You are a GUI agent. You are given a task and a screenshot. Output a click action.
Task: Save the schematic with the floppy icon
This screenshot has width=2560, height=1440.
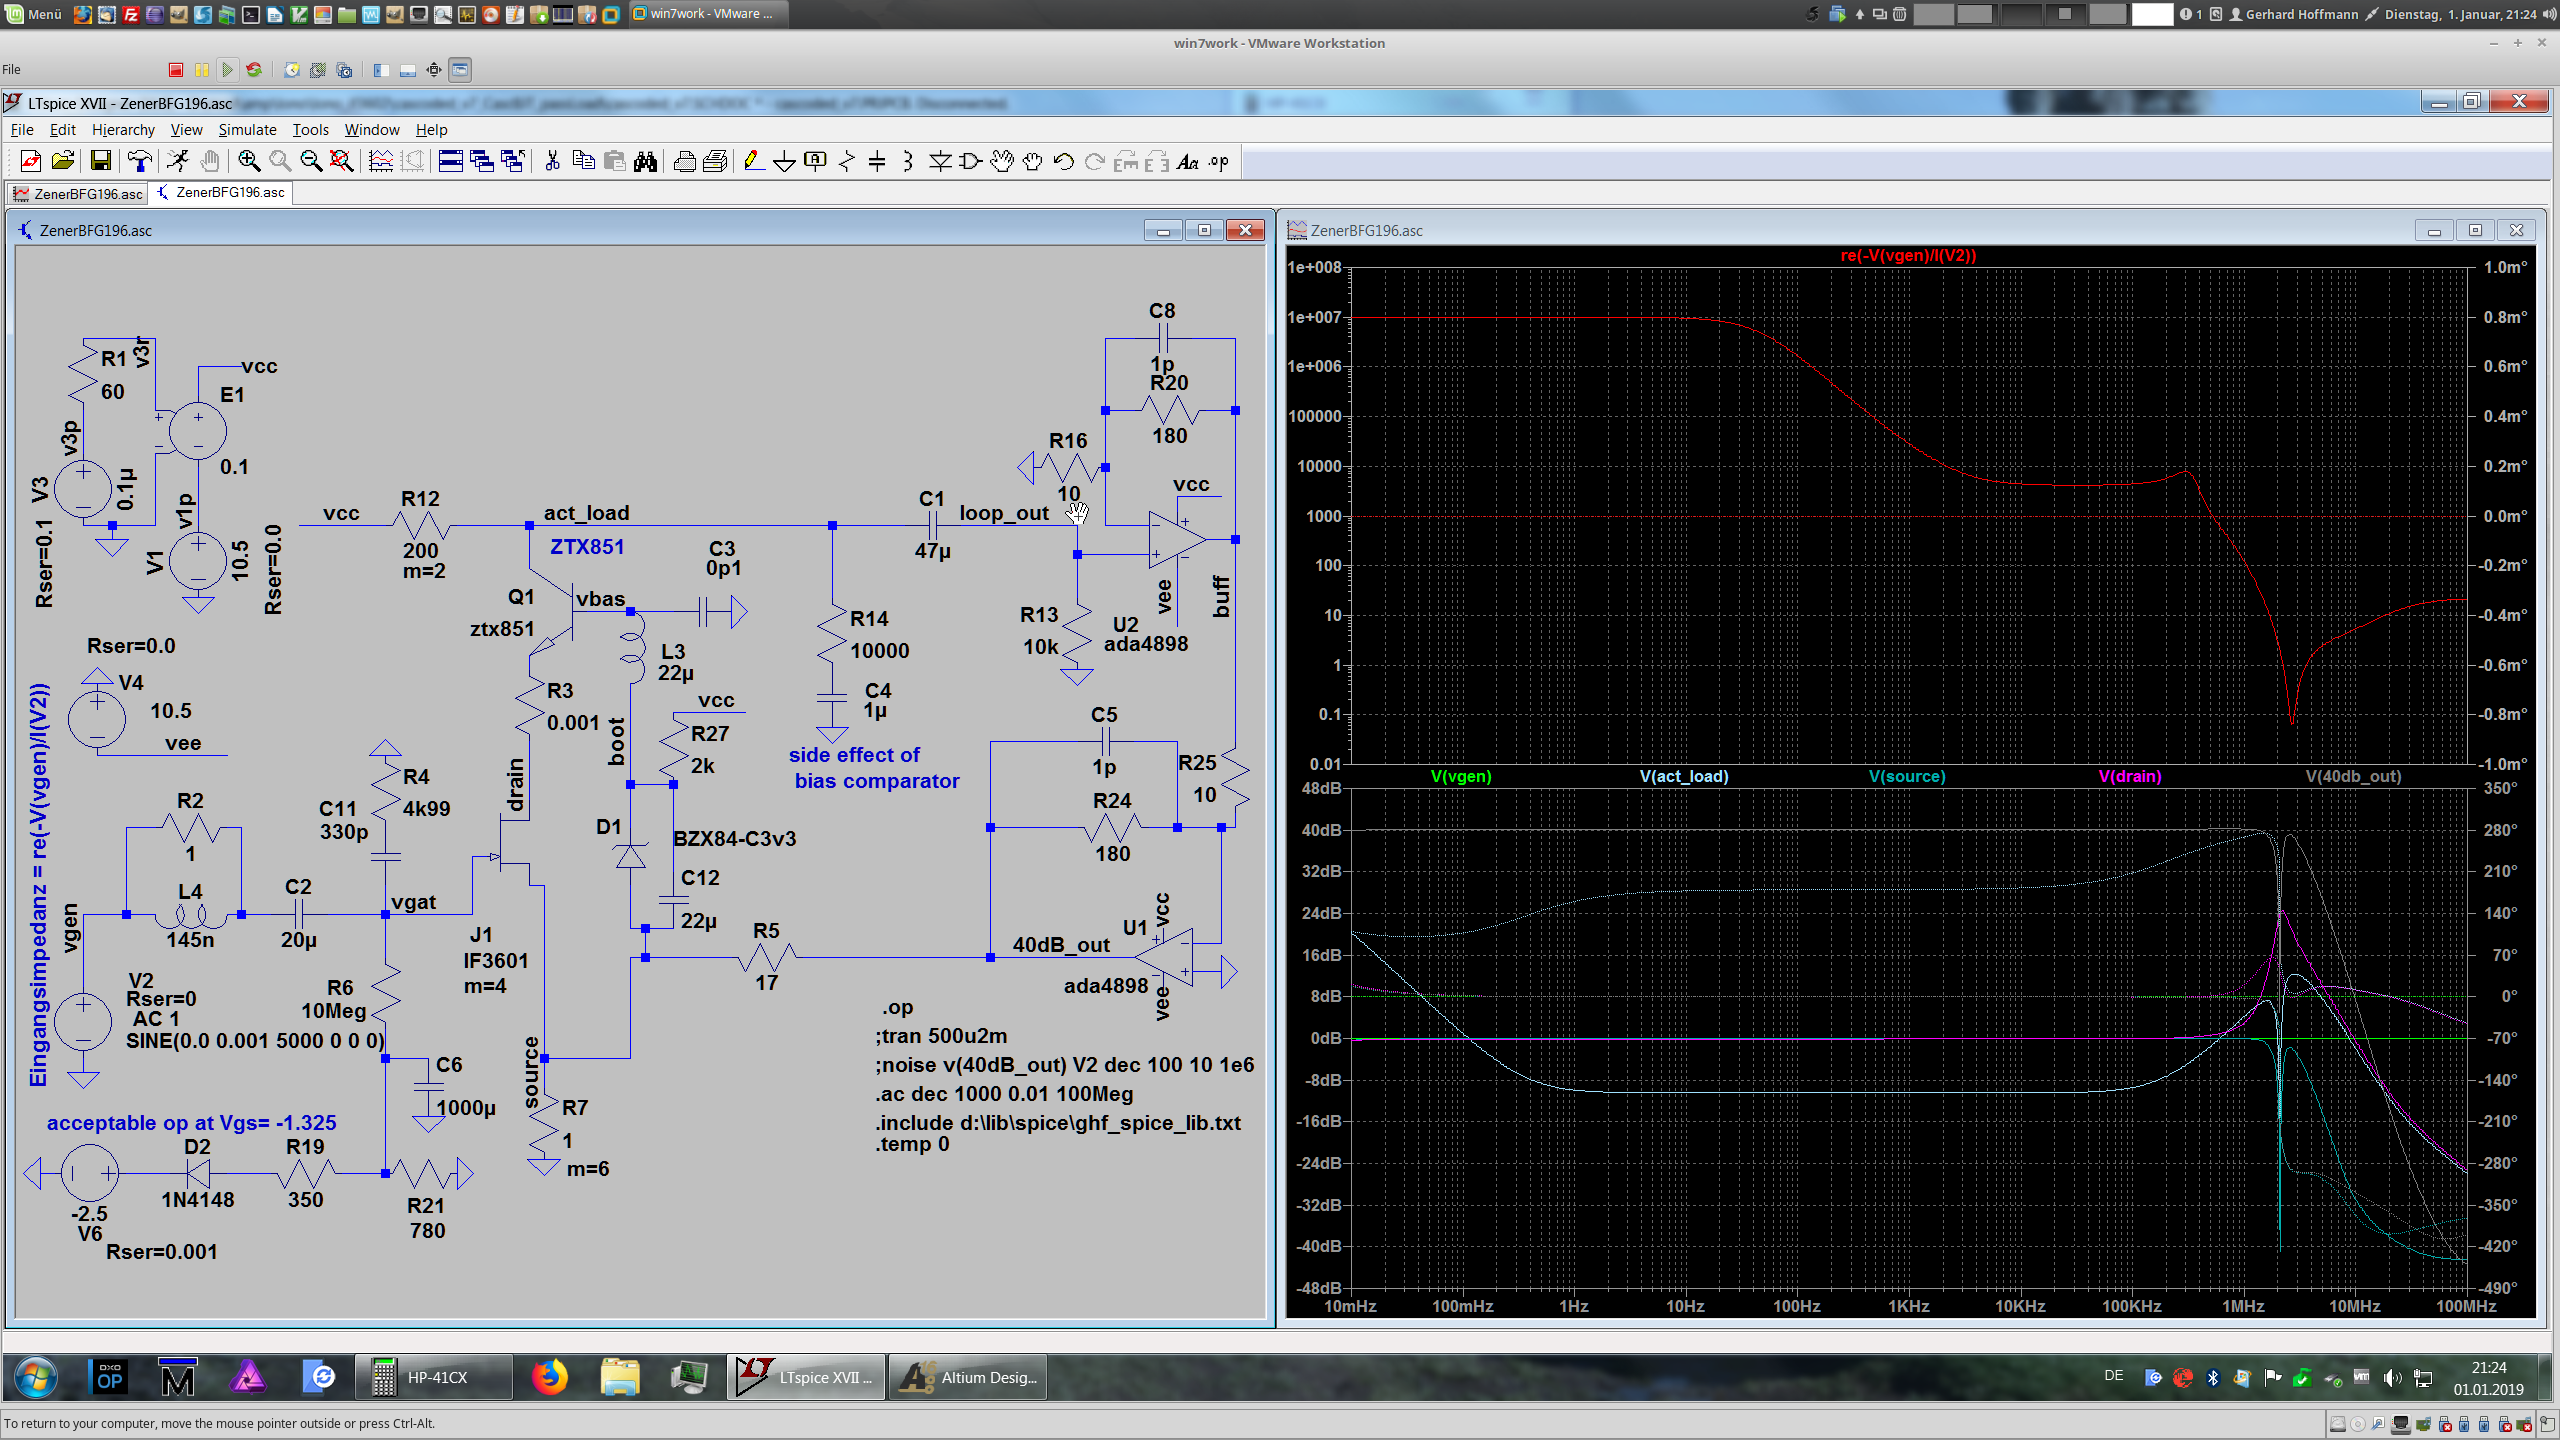coord(101,161)
